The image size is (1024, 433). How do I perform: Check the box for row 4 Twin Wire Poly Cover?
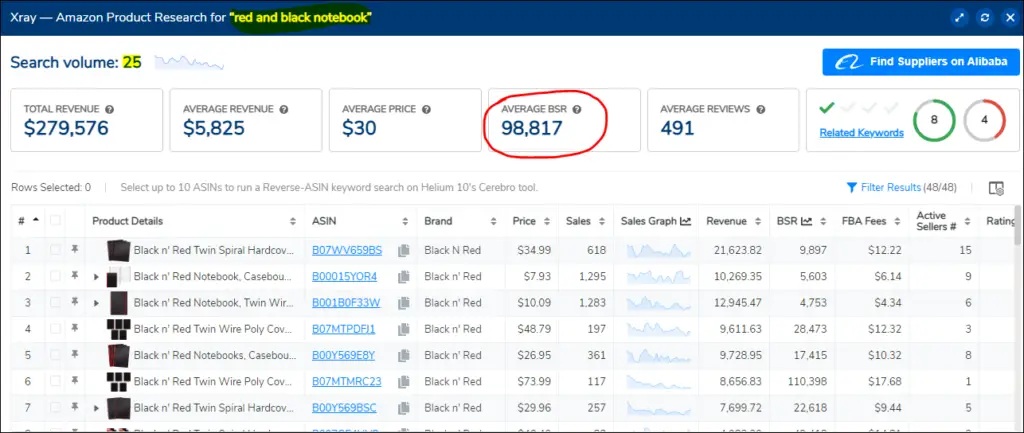56,329
